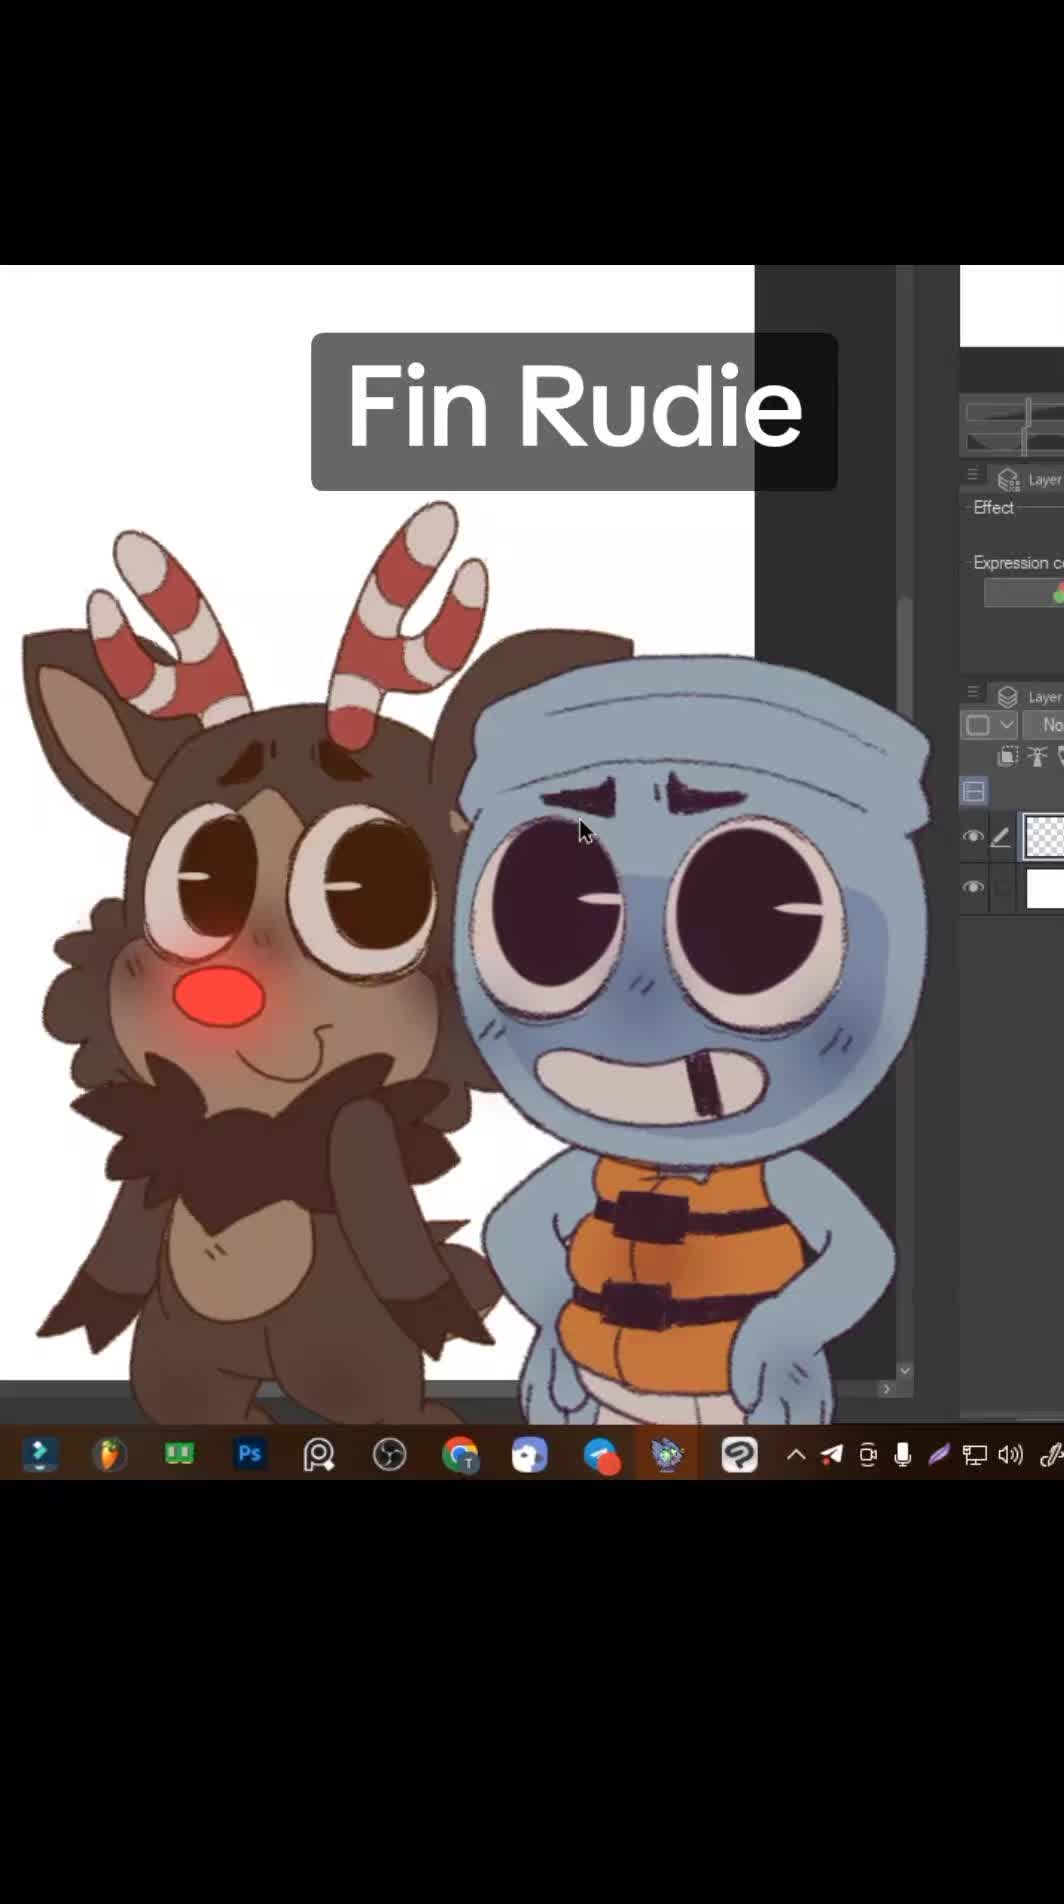Open the magnifier-style app in taskbar
The width and height of the screenshot is (1064, 1904).
pyautogui.click(x=319, y=1455)
